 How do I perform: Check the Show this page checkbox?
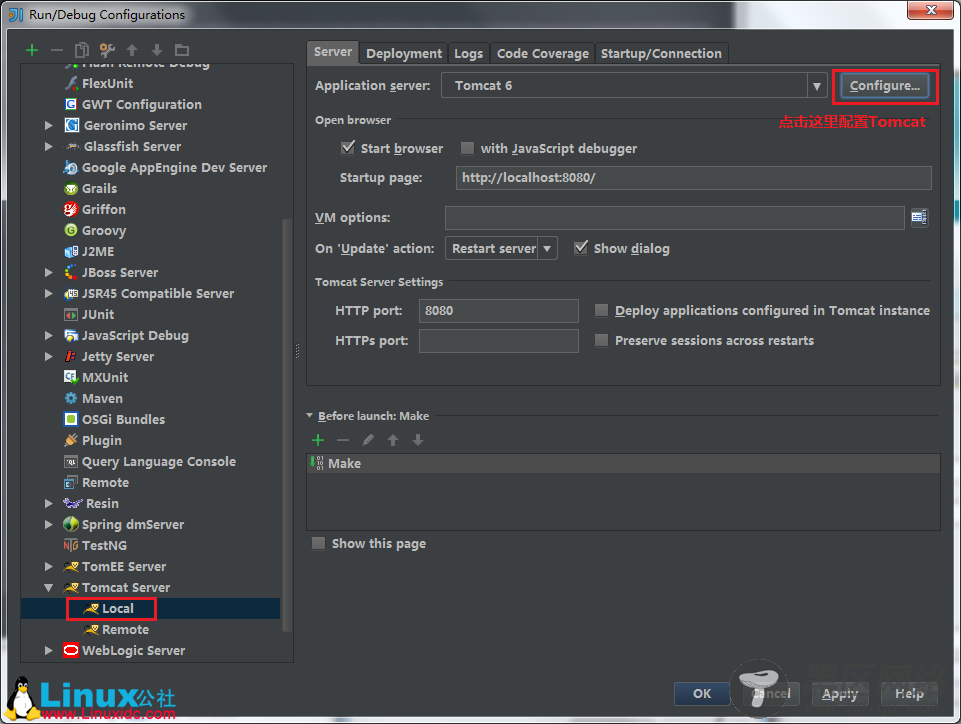tap(319, 543)
